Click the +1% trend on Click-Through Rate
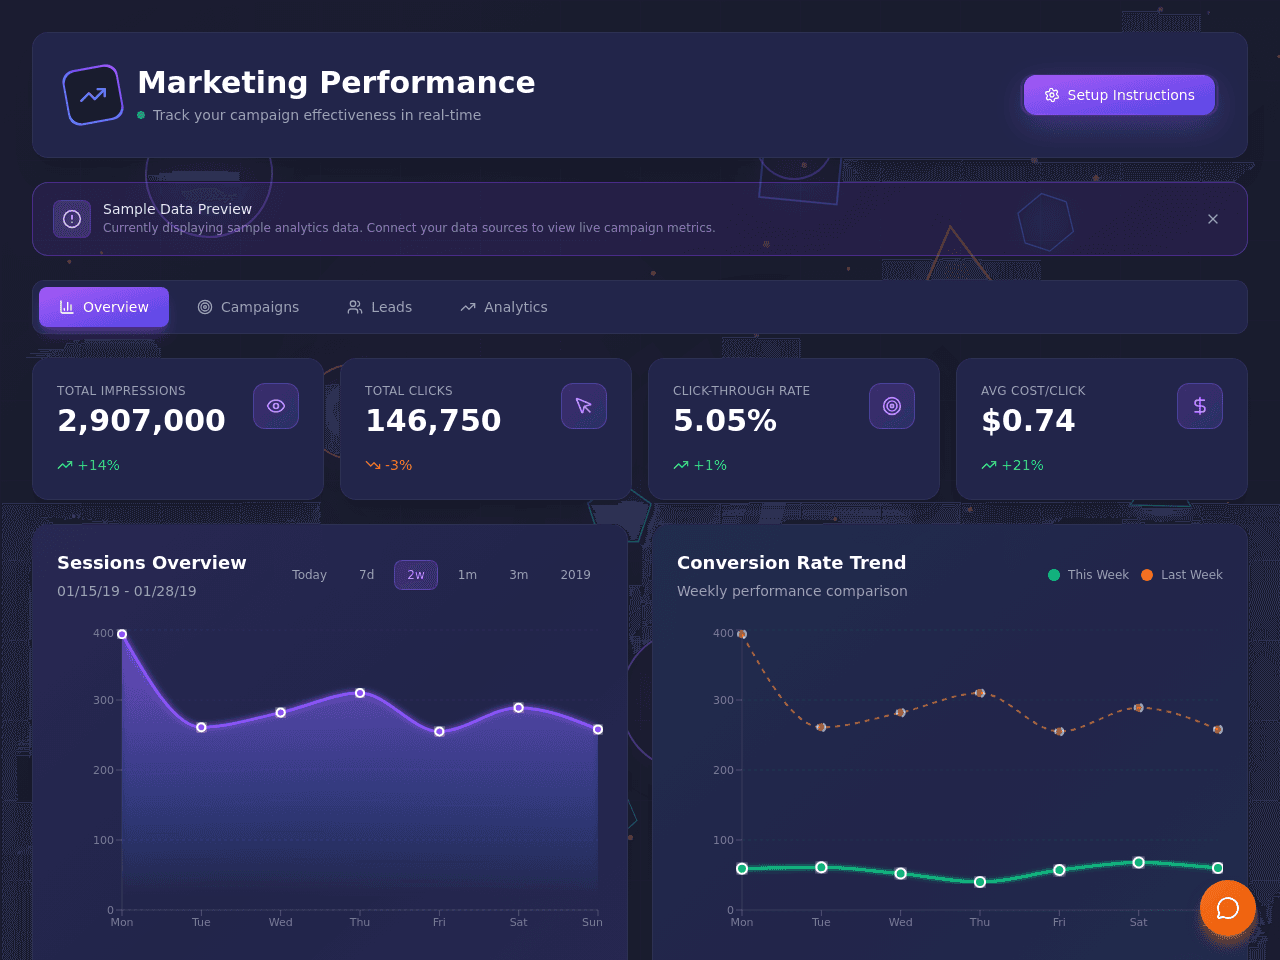The height and width of the screenshot is (960, 1280). point(700,465)
